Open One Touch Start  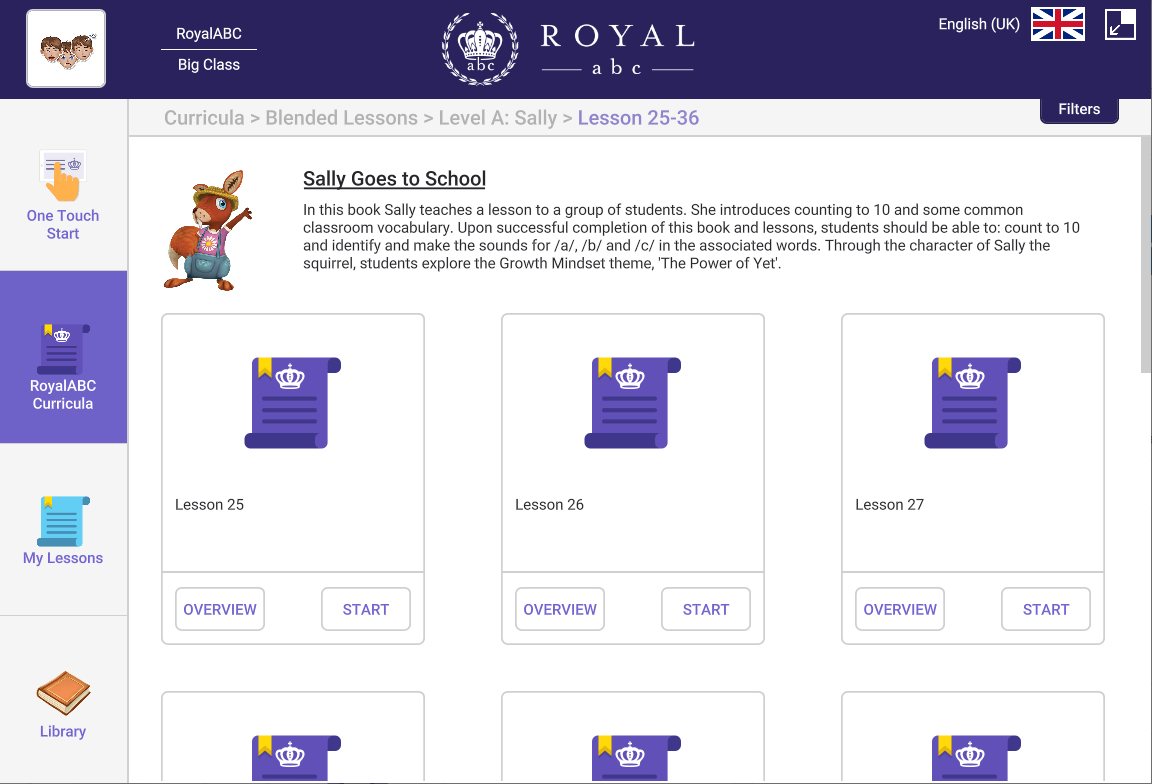pos(63,196)
